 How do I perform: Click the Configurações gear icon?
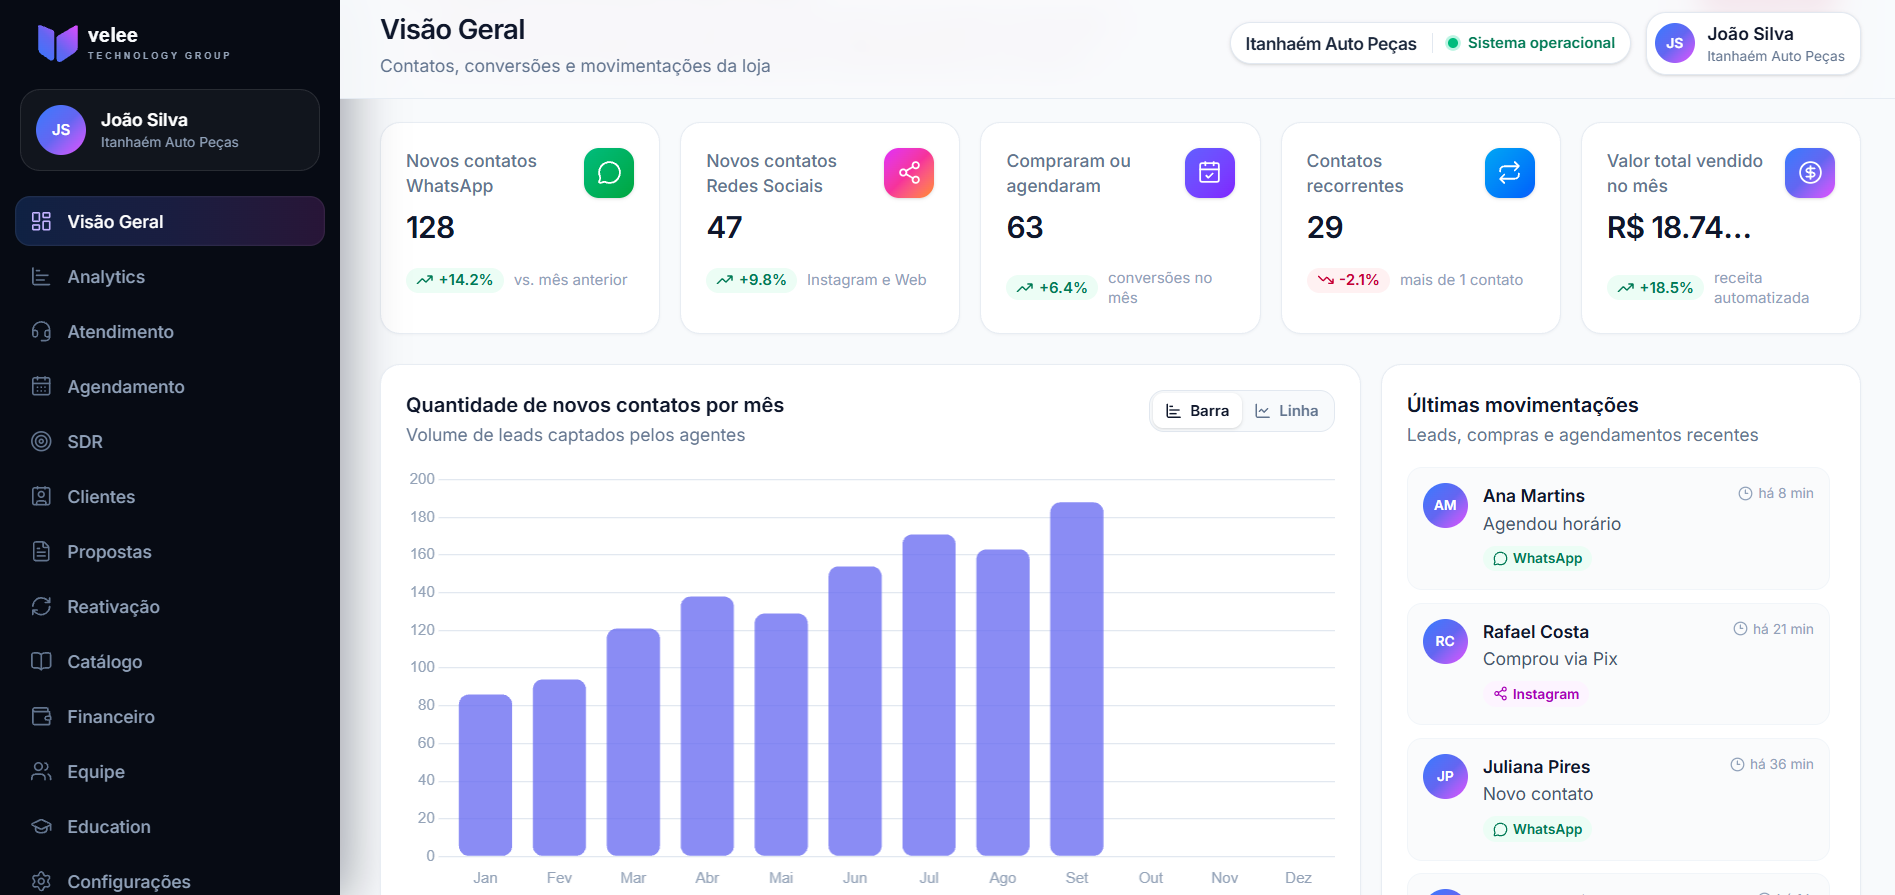[41, 882]
